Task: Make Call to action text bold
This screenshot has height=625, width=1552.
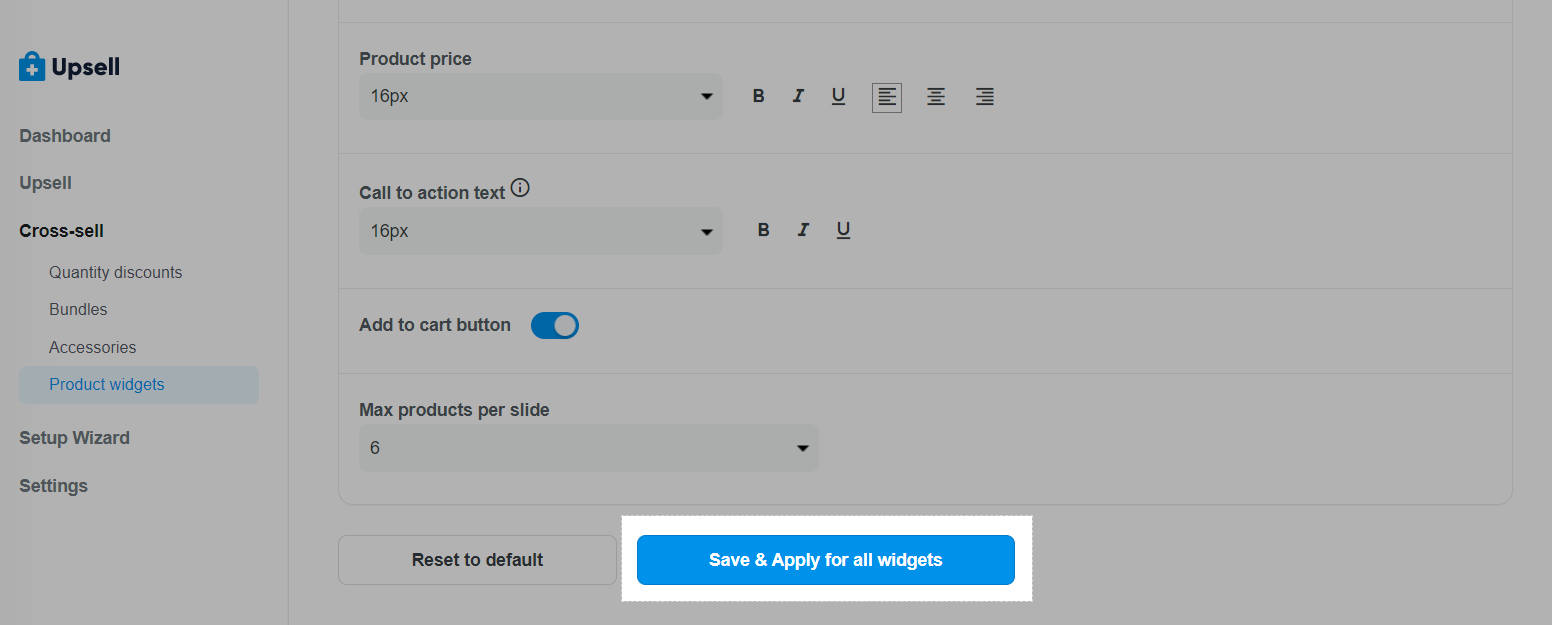Action: 764,231
